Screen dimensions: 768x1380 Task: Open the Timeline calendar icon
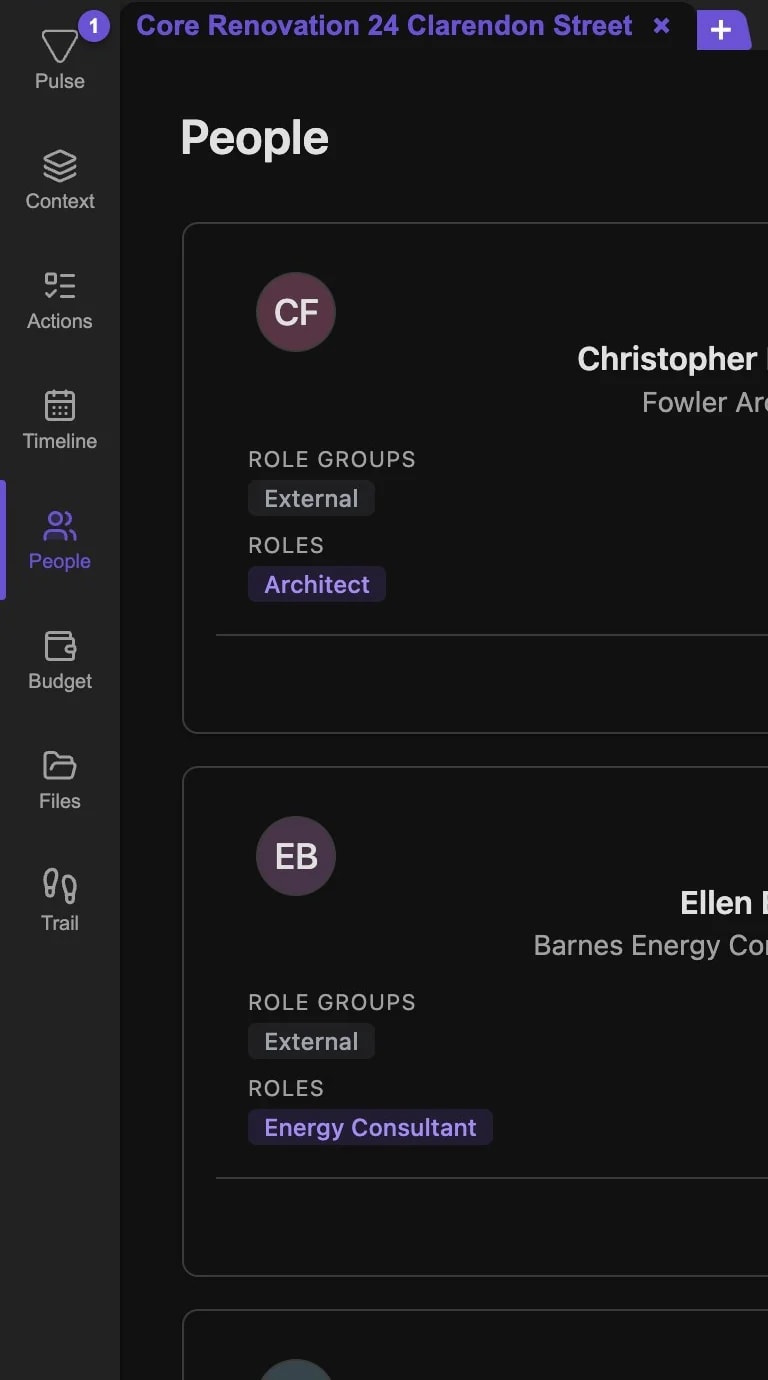[60, 406]
